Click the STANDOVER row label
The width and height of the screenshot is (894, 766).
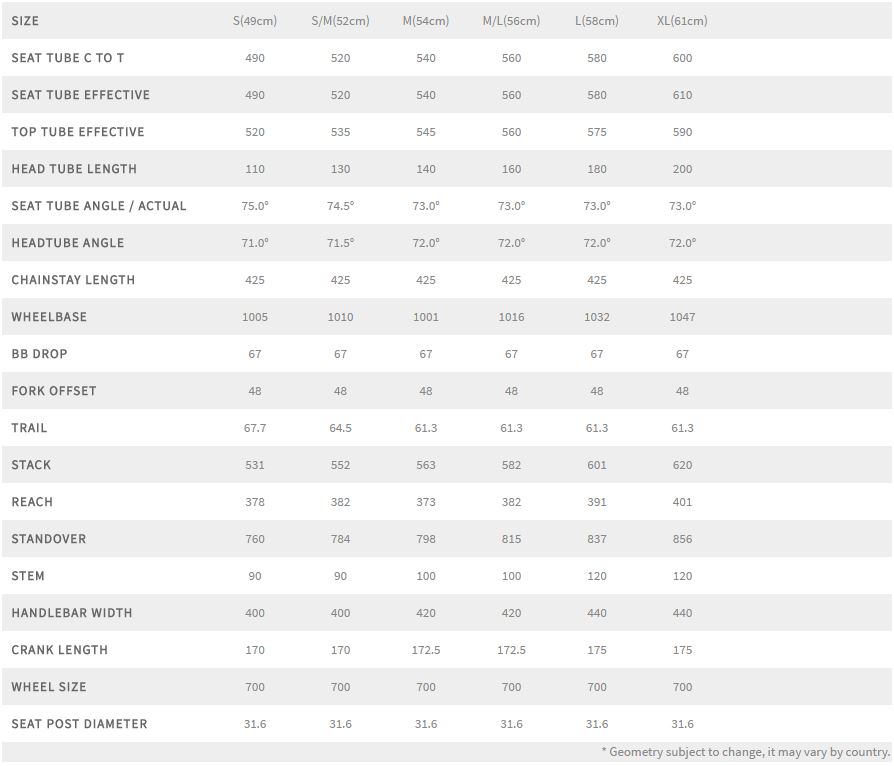pyautogui.click(x=49, y=539)
